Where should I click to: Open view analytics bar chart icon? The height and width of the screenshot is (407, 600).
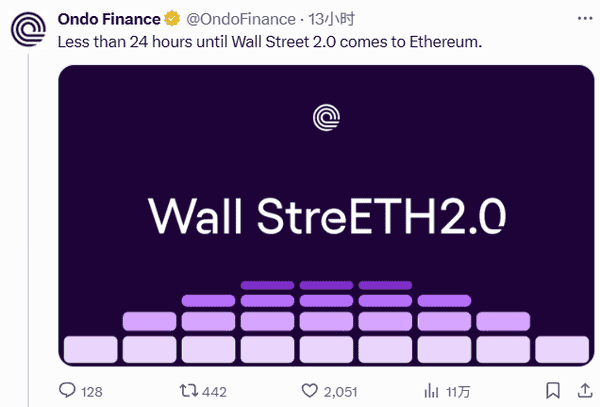(432, 389)
